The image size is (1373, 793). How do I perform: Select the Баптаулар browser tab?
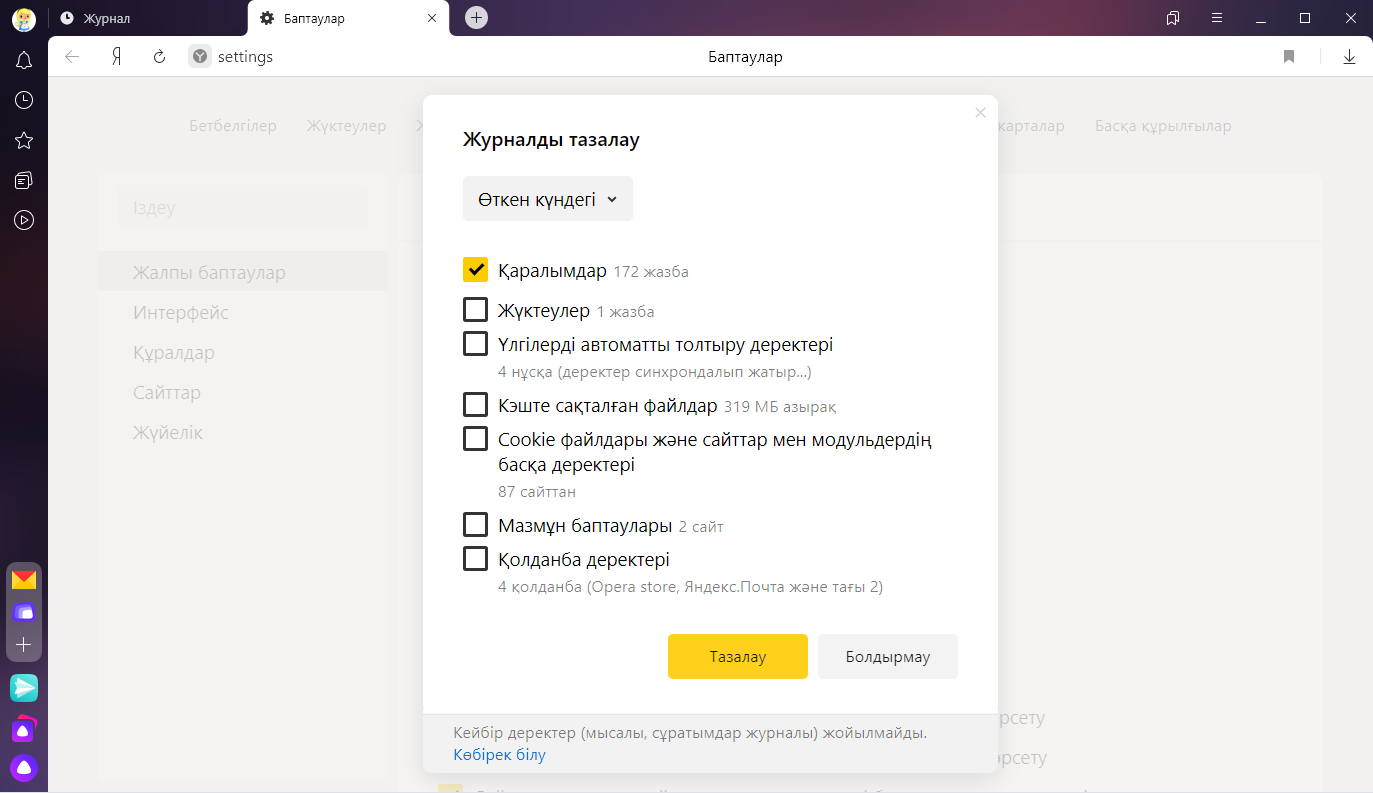pyautogui.click(x=349, y=18)
